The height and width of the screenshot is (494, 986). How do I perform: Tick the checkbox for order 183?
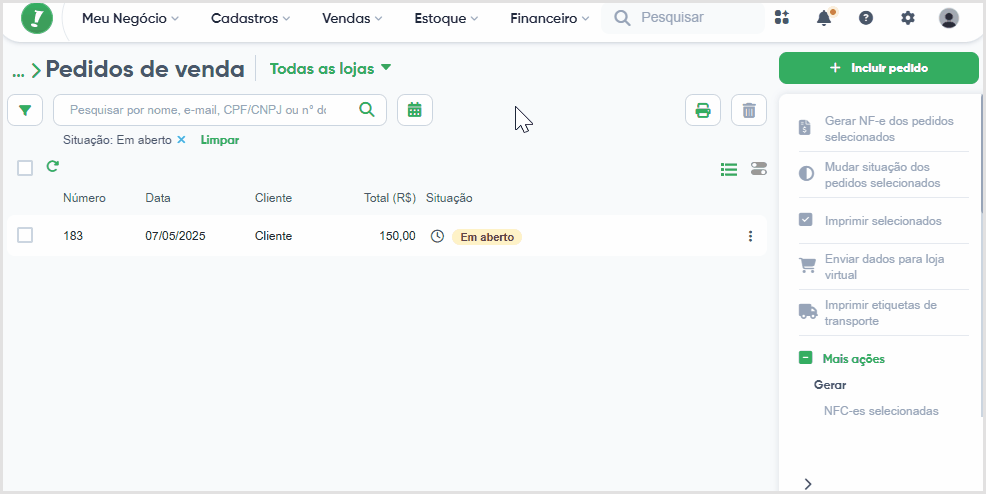[25, 235]
